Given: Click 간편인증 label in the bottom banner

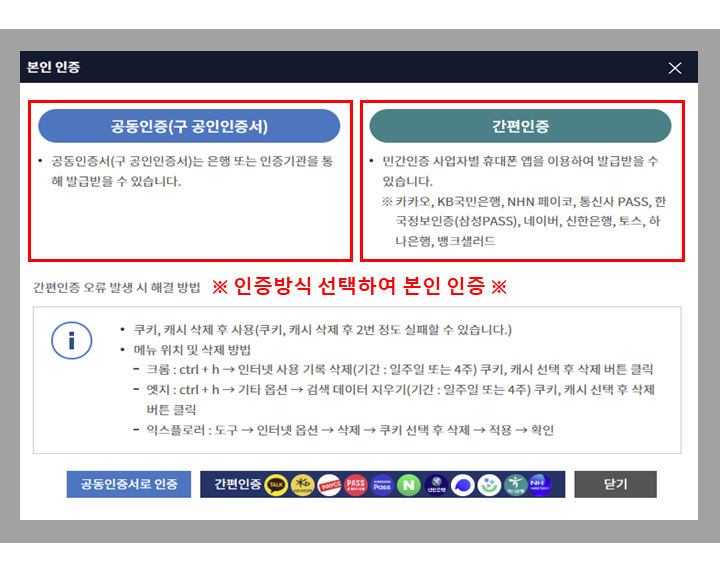Looking at the screenshot, I should (237, 484).
